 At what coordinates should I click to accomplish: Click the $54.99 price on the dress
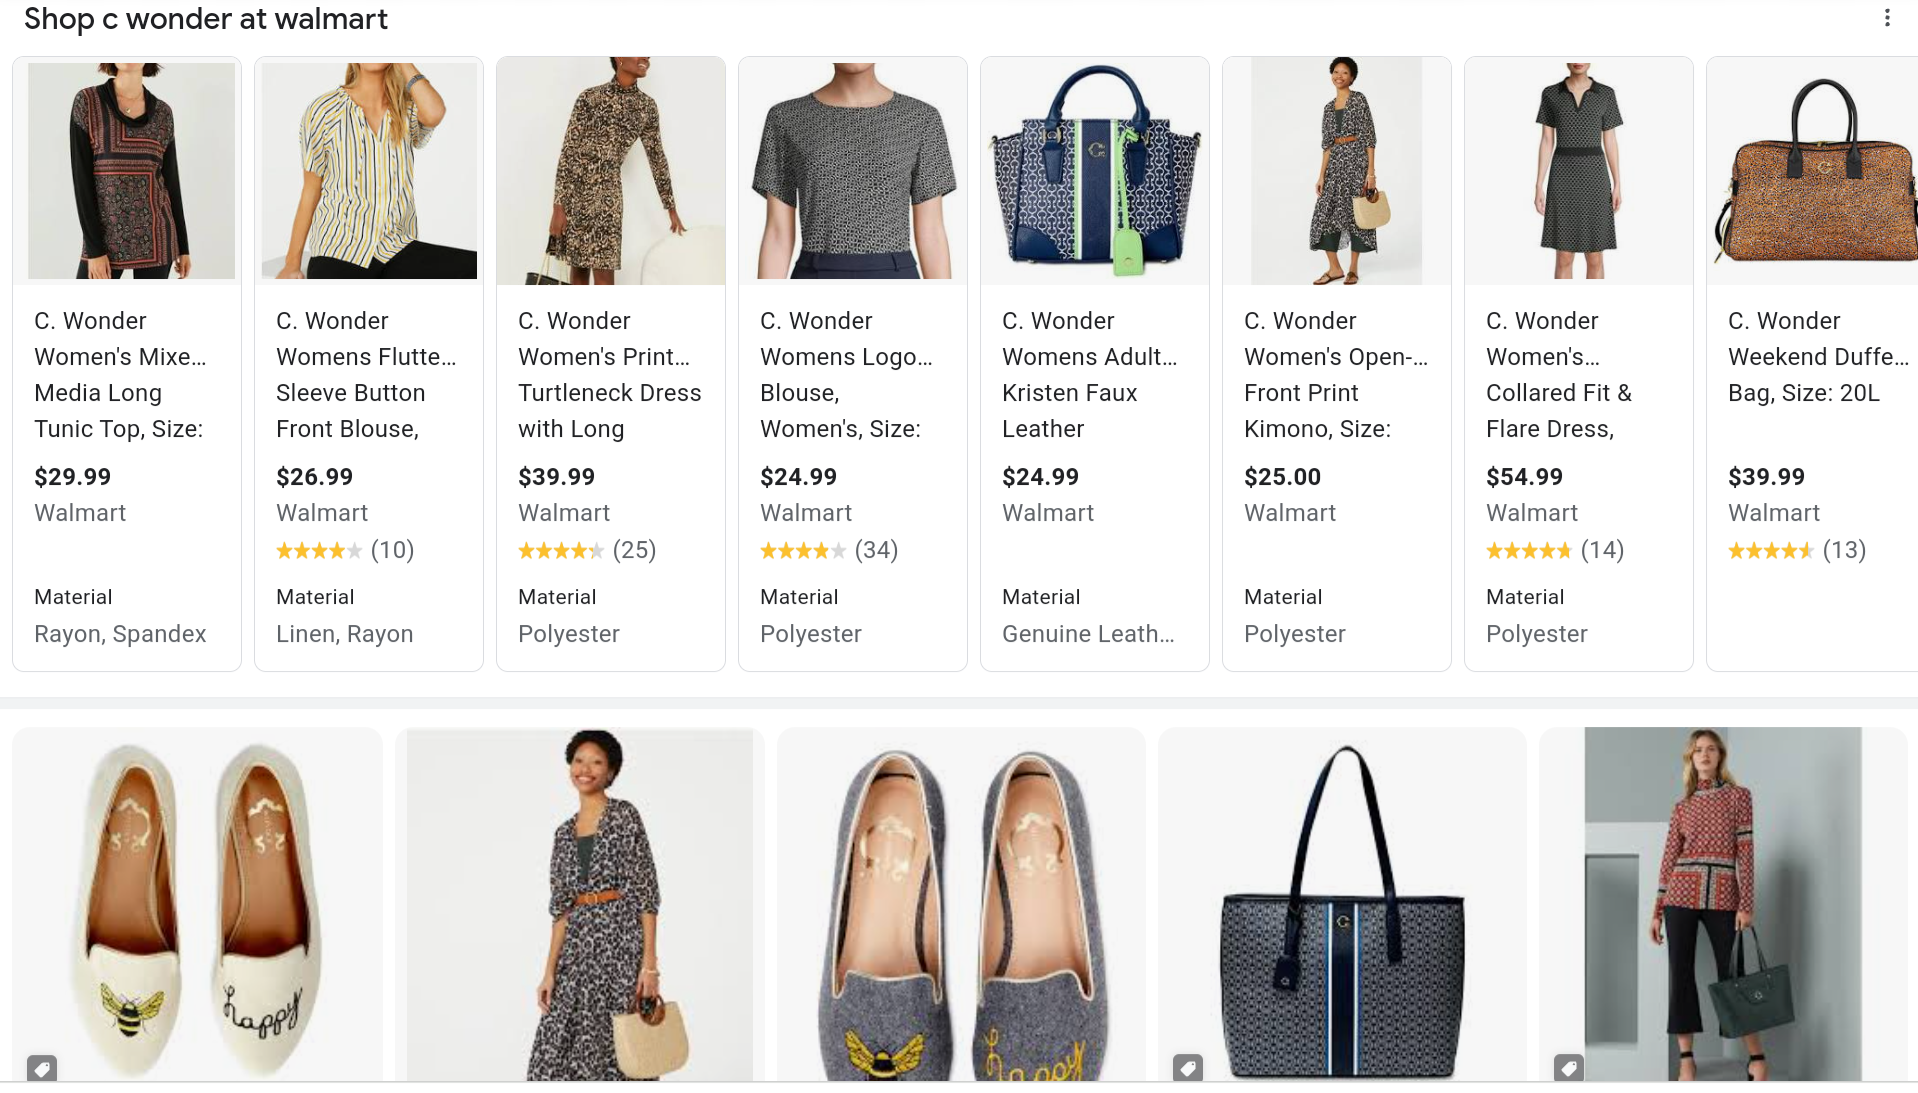[x=1524, y=477]
